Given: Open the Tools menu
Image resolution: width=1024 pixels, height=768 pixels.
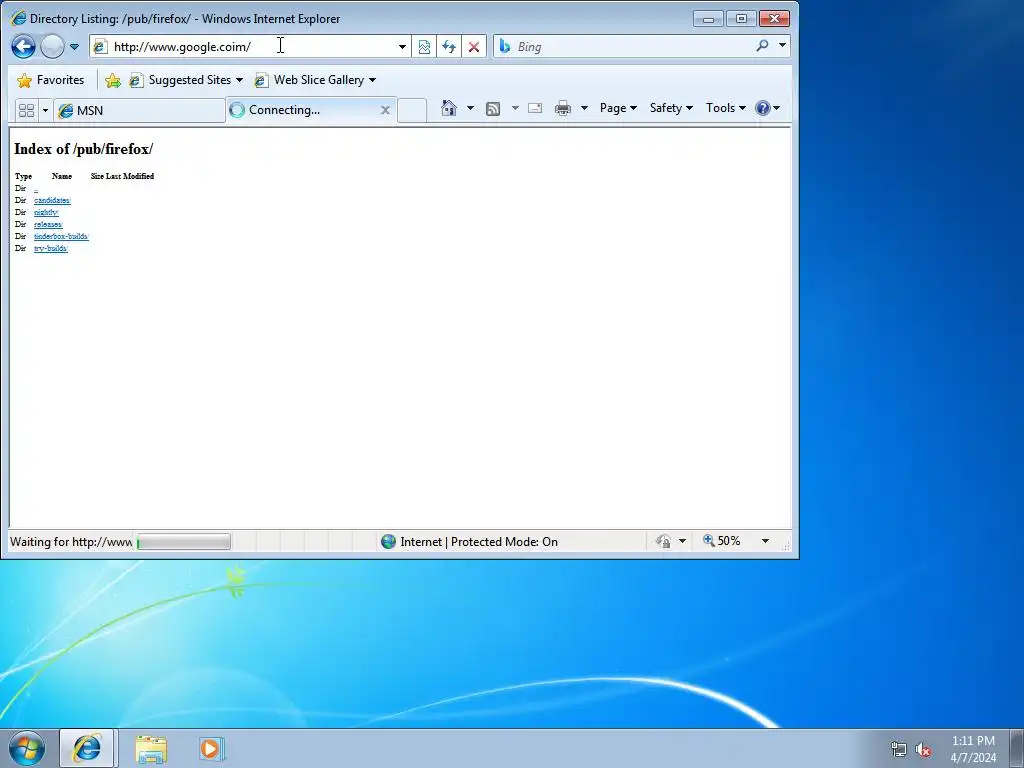Looking at the screenshot, I should click(725, 108).
